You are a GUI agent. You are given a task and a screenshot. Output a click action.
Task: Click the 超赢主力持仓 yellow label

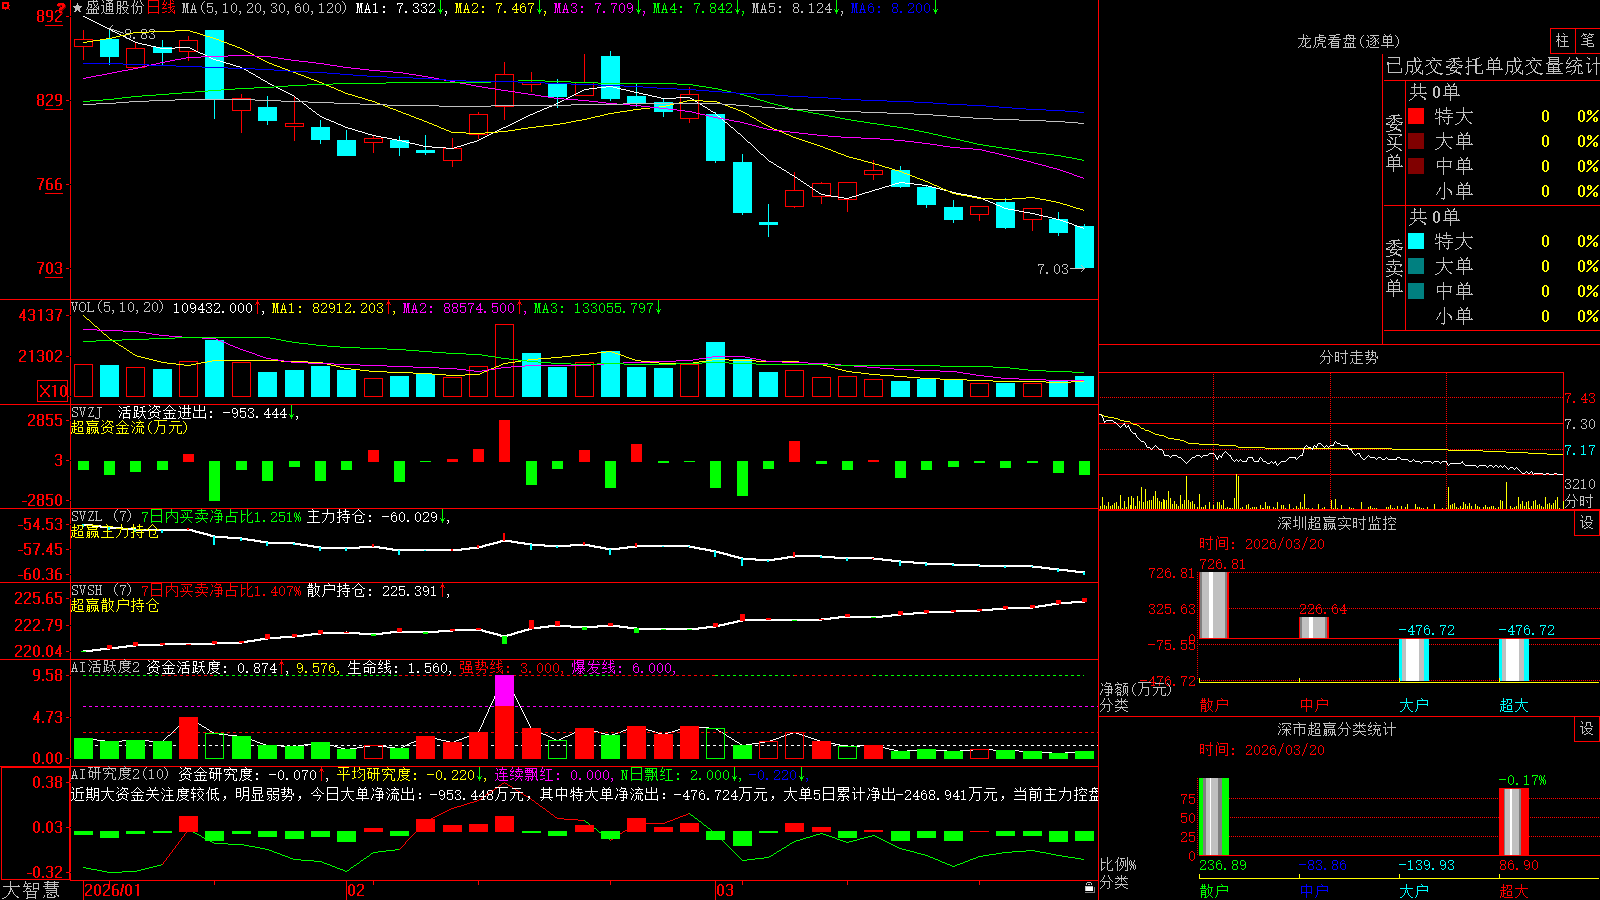pos(115,531)
